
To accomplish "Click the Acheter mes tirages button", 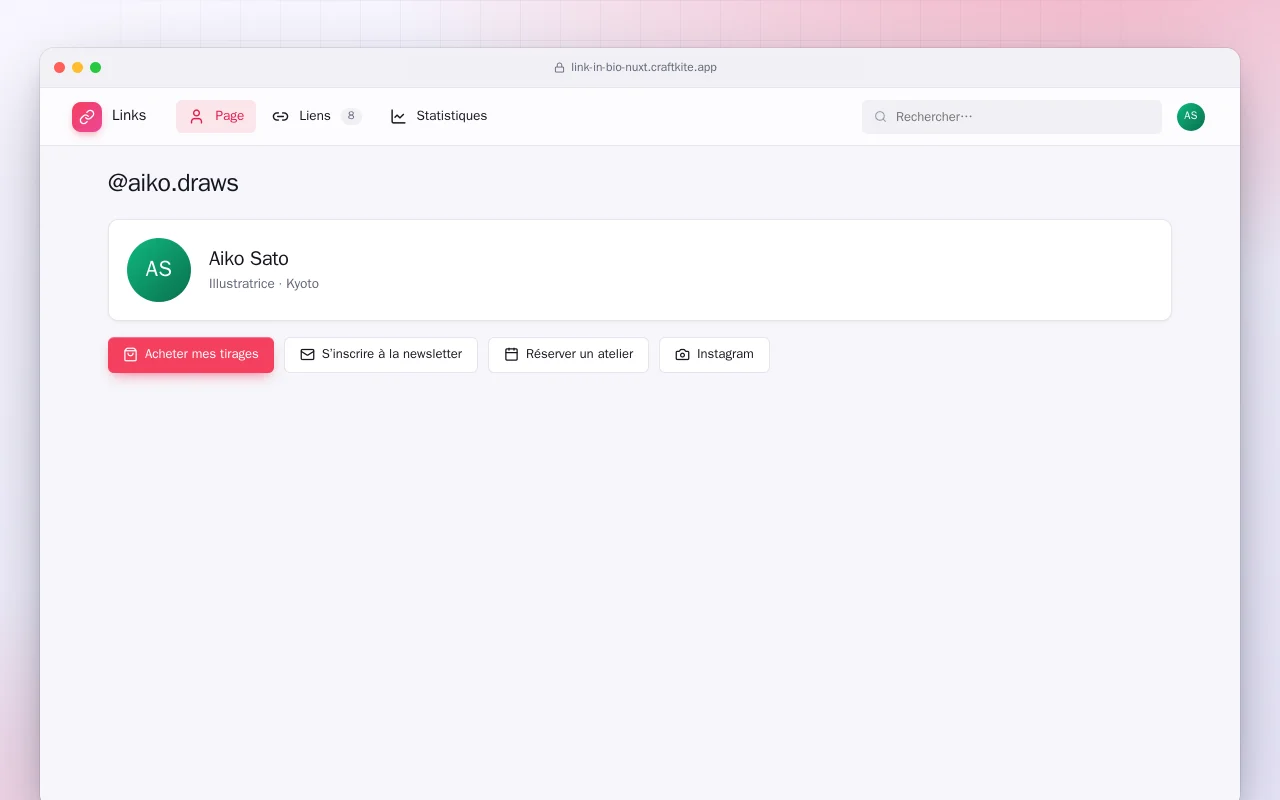I will (x=191, y=355).
